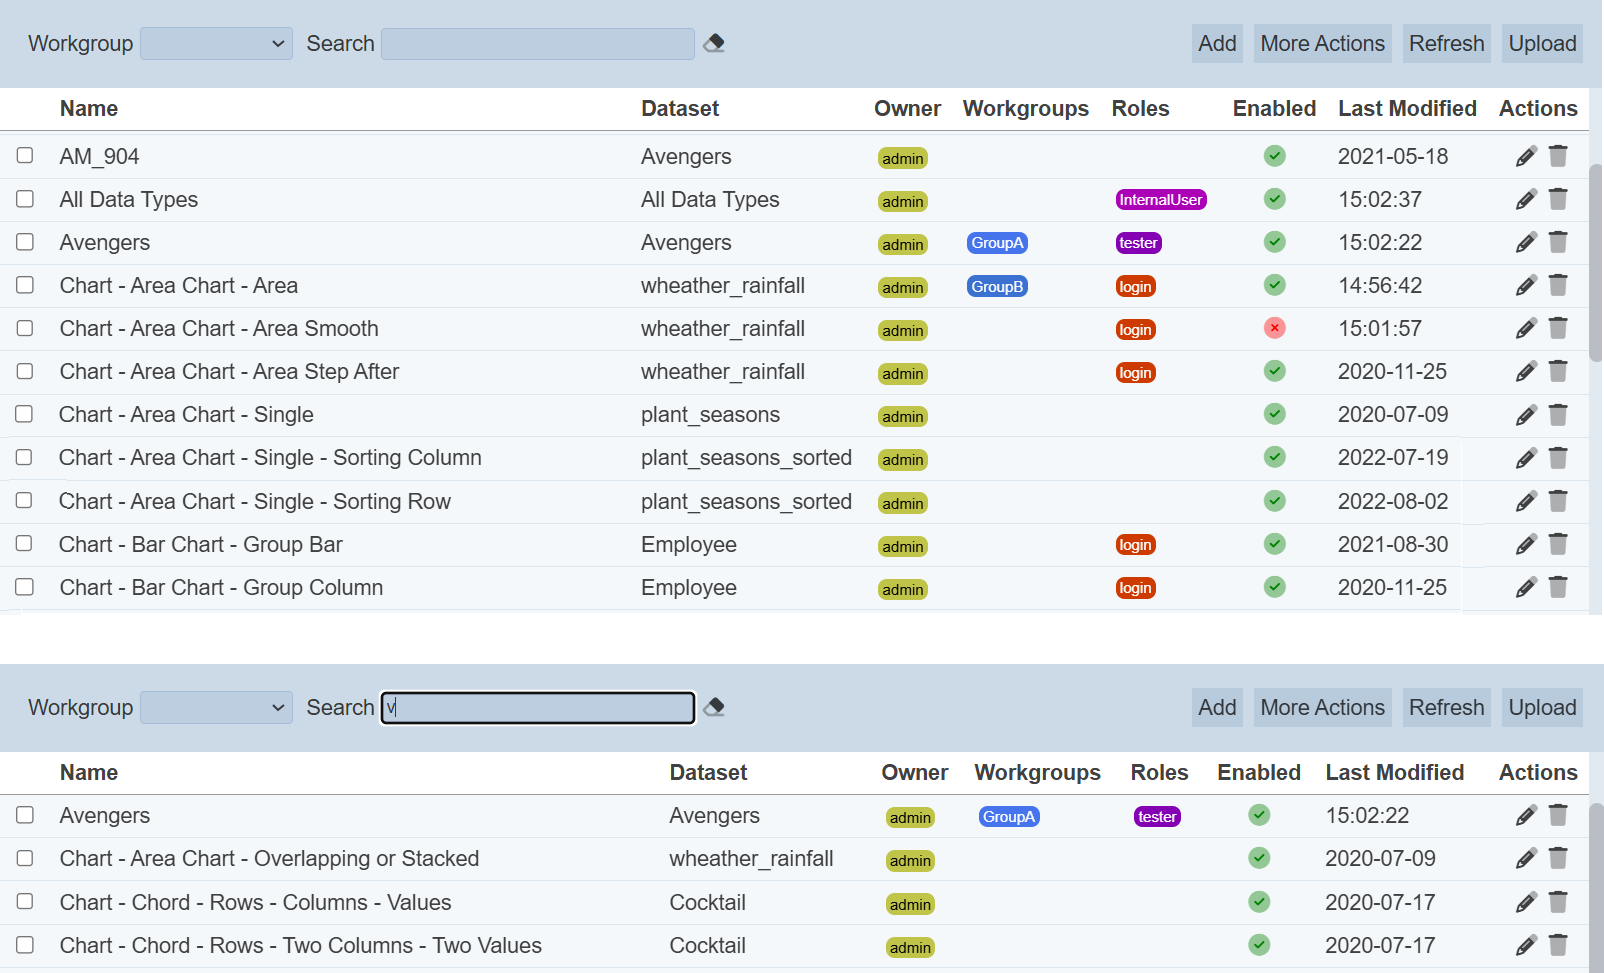Click the bottom Upload button

click(1541, 707)
